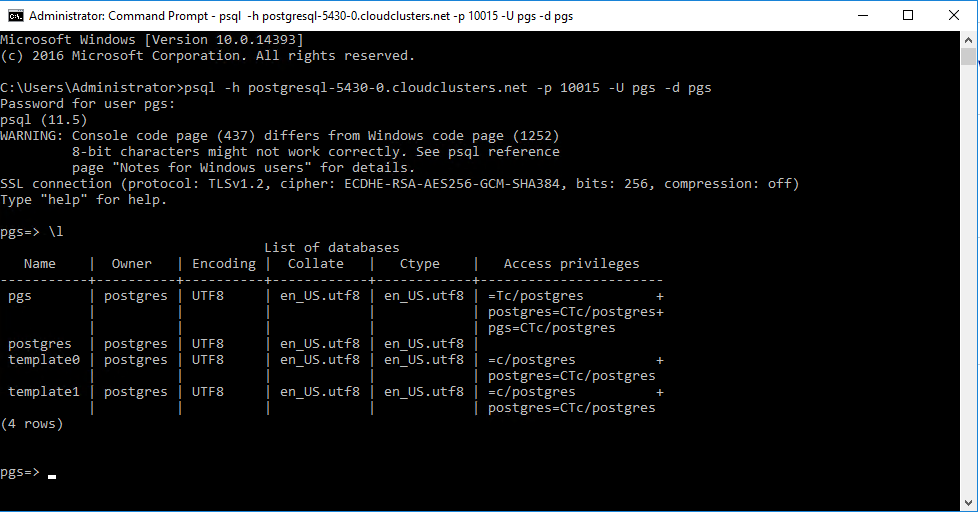Close the Command Prompt window

tap(955, 15)
